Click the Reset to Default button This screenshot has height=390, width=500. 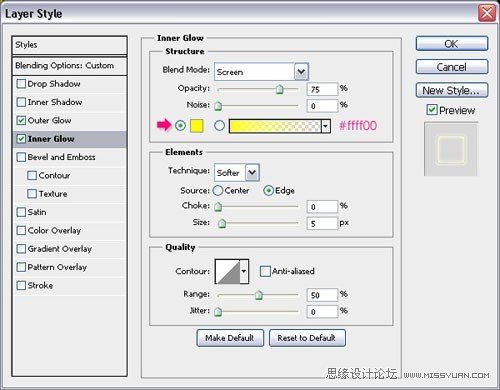307,338
